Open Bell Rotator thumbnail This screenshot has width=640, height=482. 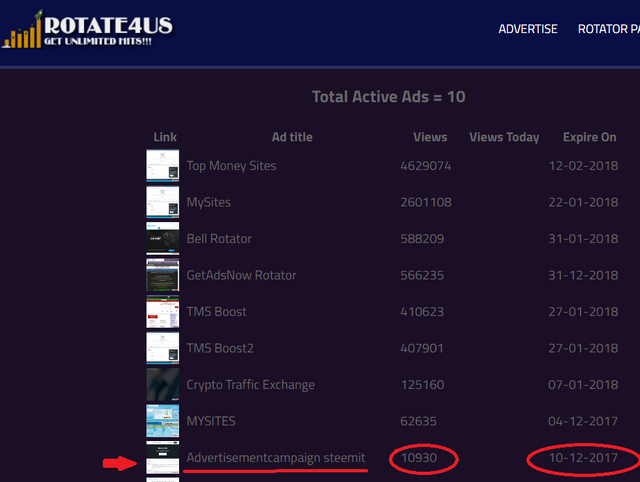163,239
